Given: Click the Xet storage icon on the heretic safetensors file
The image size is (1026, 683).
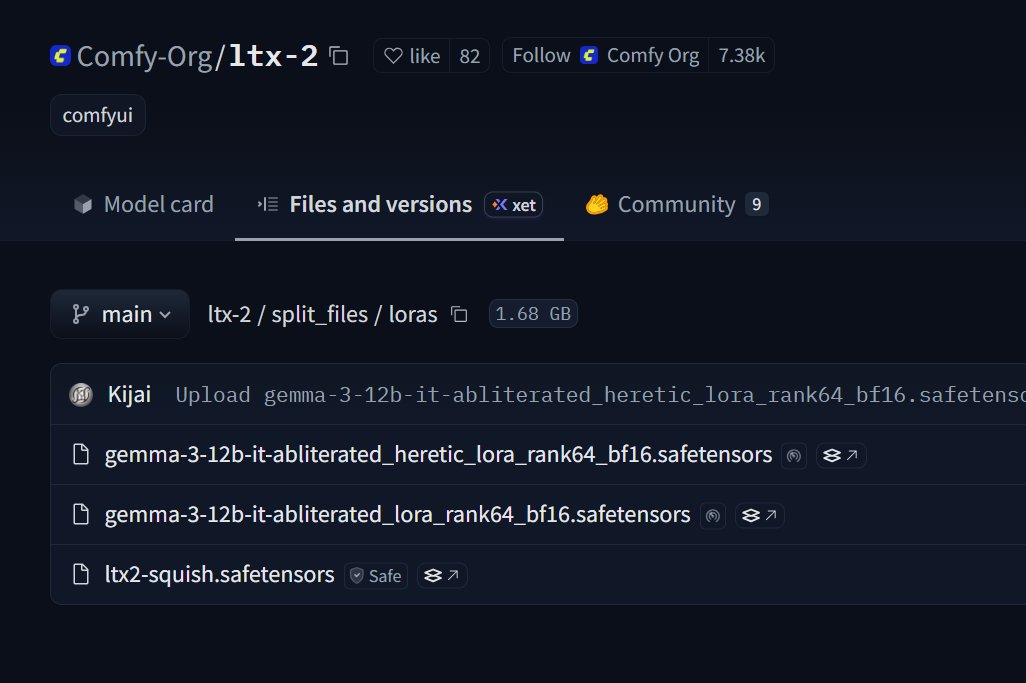Looking at the screenshot, I should 794,454.
